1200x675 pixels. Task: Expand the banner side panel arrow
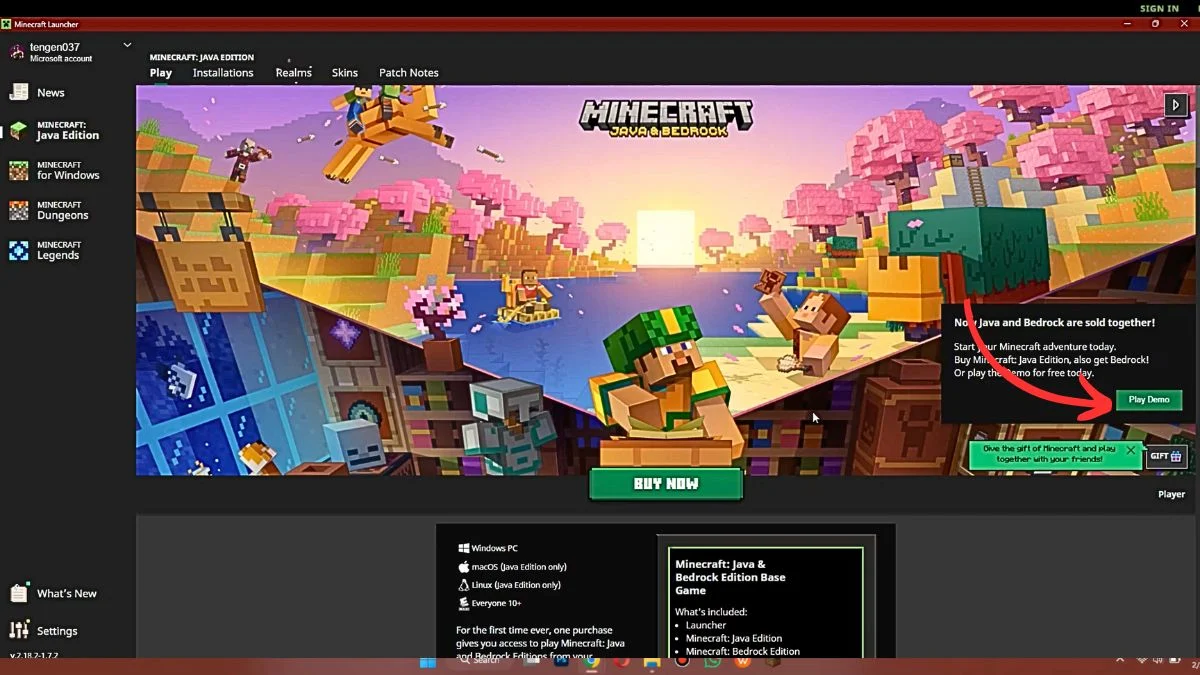(1175, 103)
